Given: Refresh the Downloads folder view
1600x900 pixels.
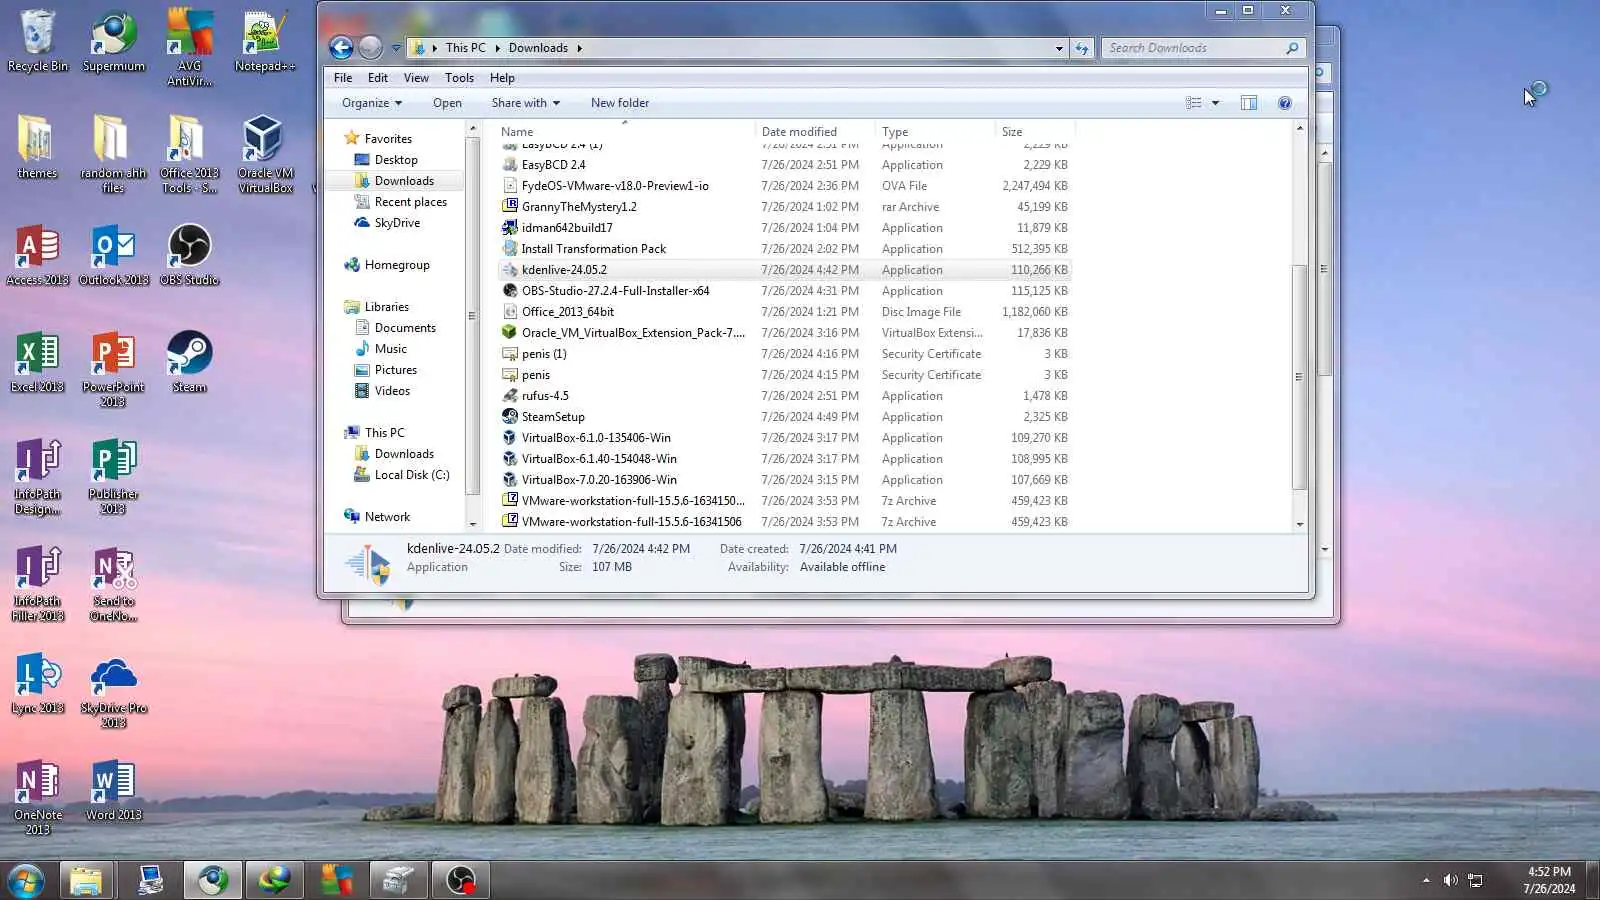Looking at the screenshot, I should click(1082, 48).
